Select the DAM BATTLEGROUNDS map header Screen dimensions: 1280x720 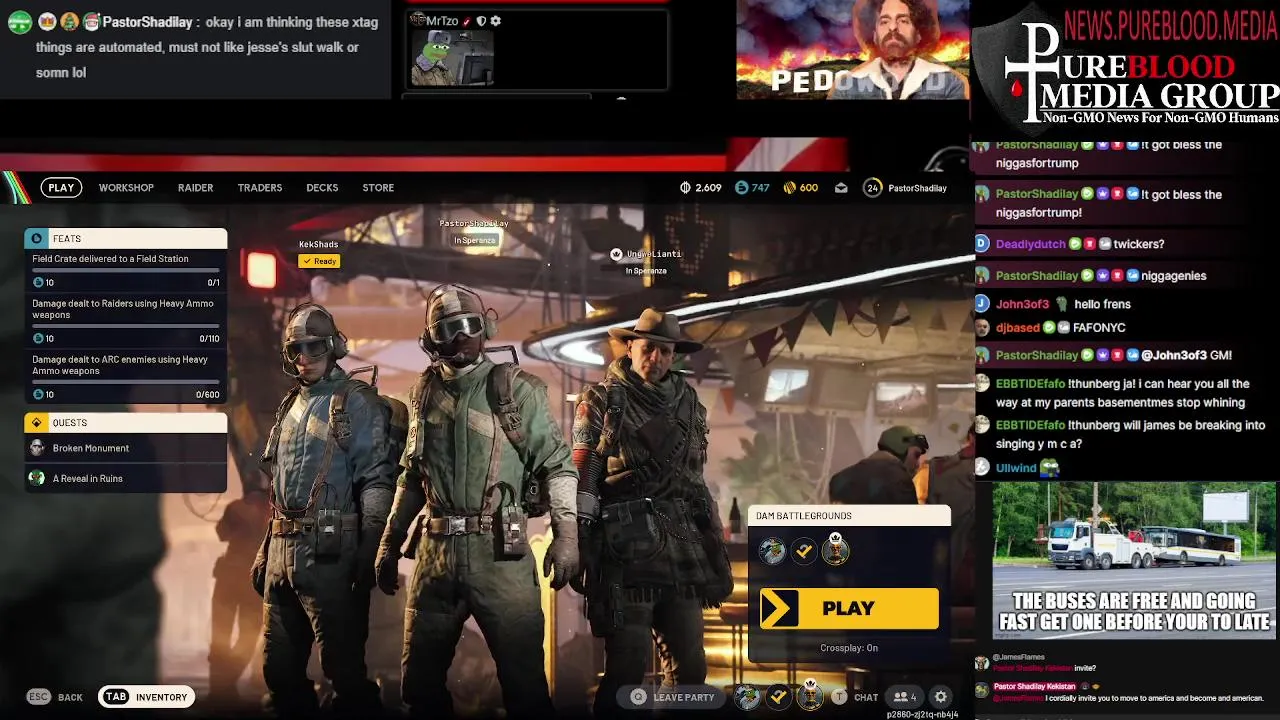click(x=848, y=516)
